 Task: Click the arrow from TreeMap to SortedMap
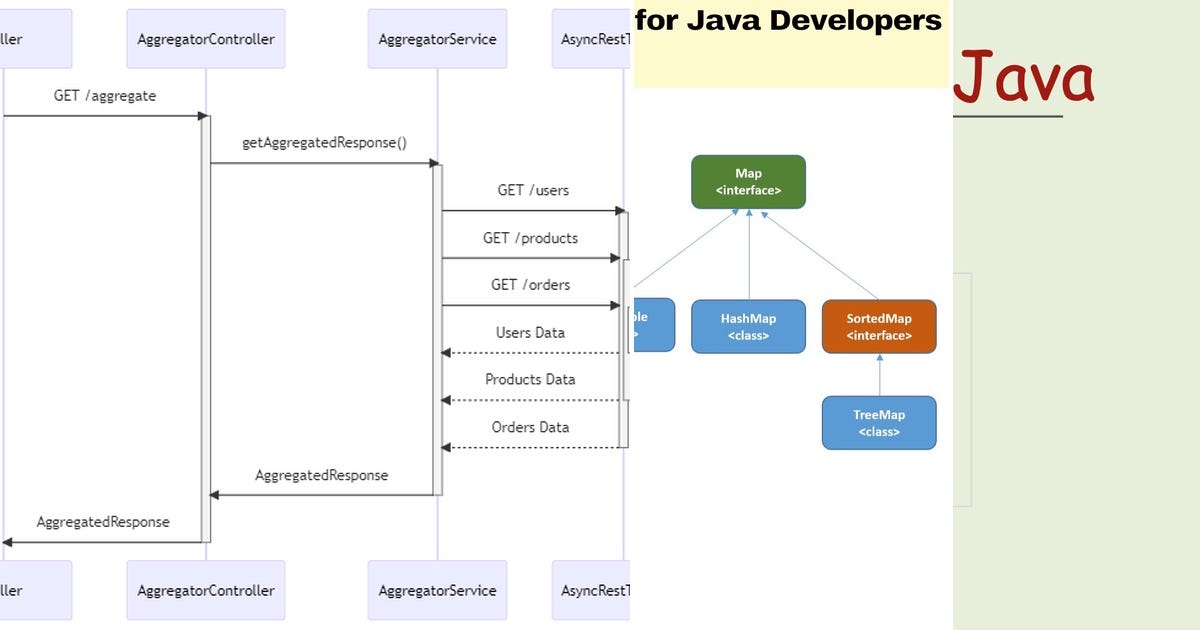tap(879, 374)
